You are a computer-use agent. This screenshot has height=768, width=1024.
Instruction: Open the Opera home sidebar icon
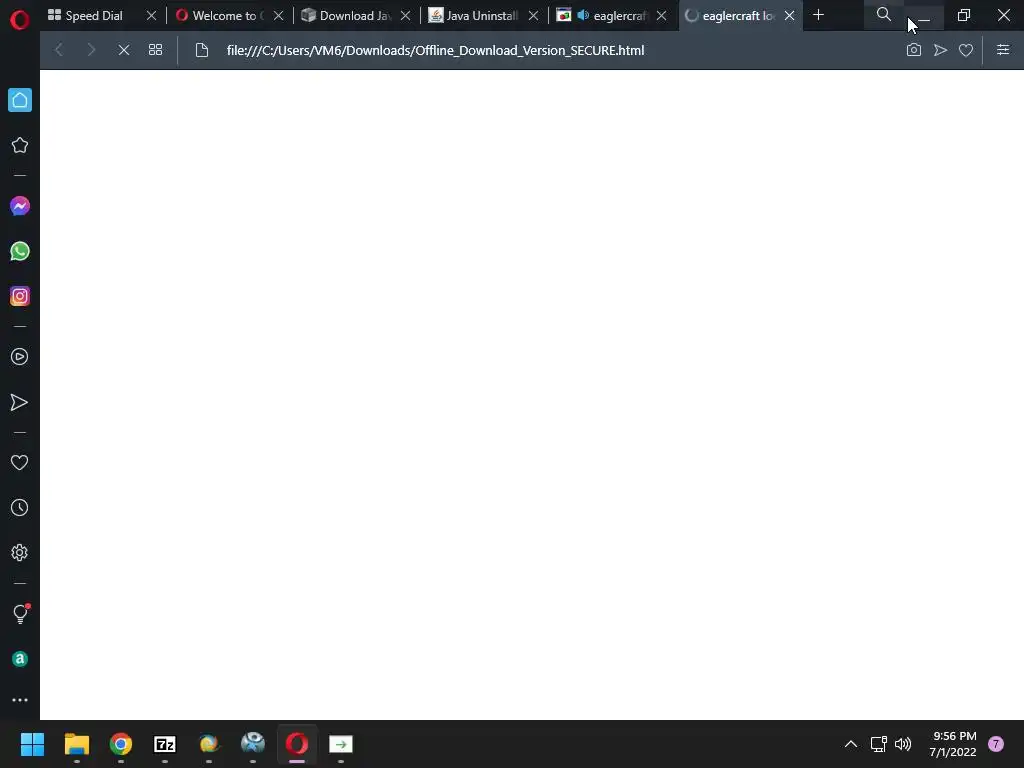[20, 100]
